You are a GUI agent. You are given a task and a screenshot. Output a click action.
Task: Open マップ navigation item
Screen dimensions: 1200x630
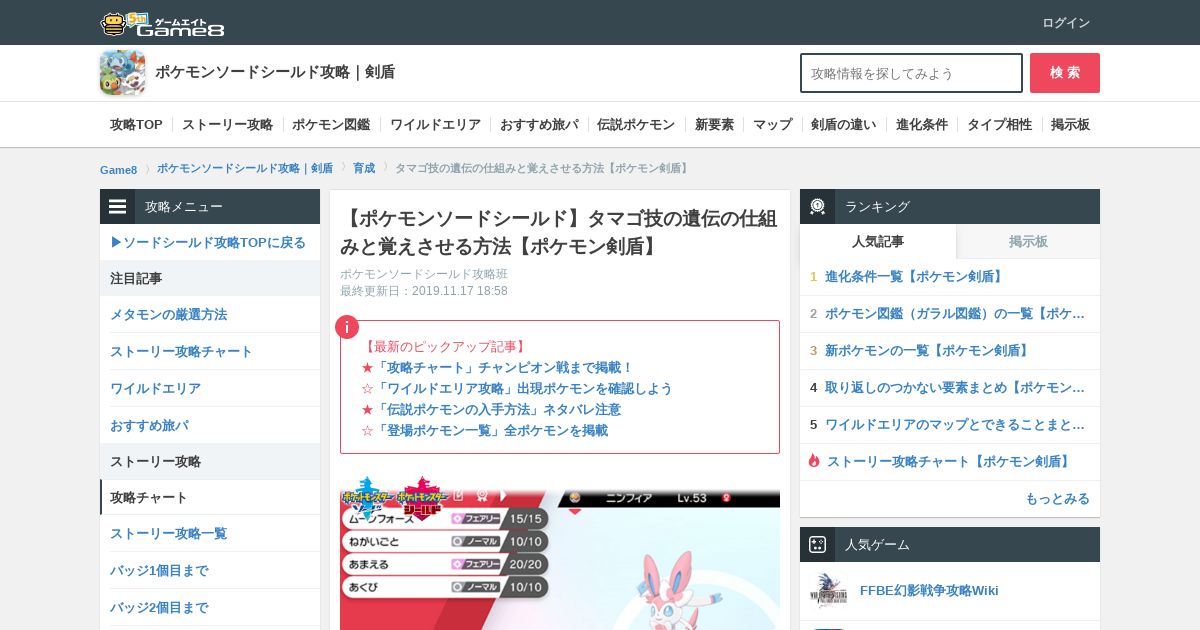[x=772, y=125]
